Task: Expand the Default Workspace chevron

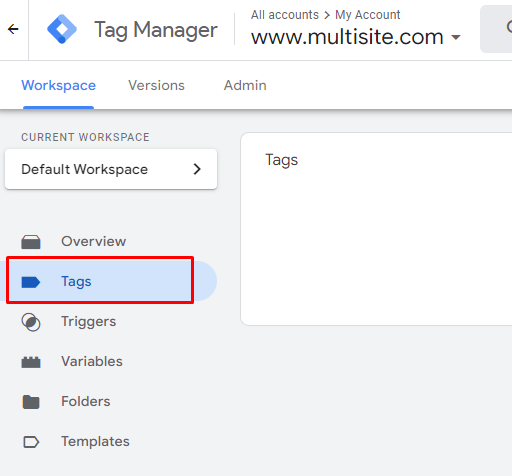Action: [x=197, y=169]
